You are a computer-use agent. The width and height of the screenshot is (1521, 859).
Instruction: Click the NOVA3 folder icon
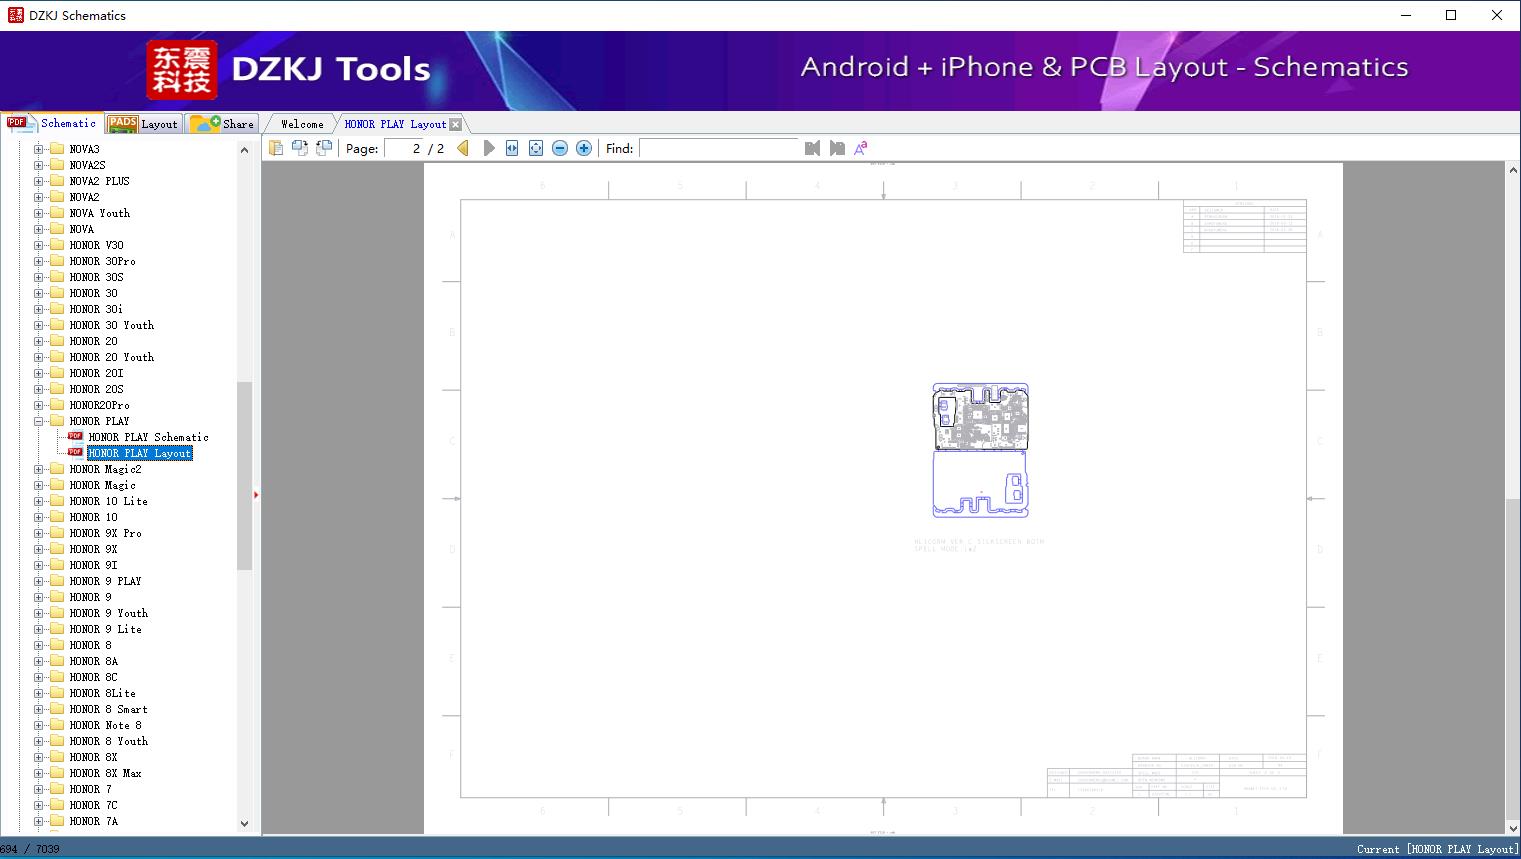(57, 149)
